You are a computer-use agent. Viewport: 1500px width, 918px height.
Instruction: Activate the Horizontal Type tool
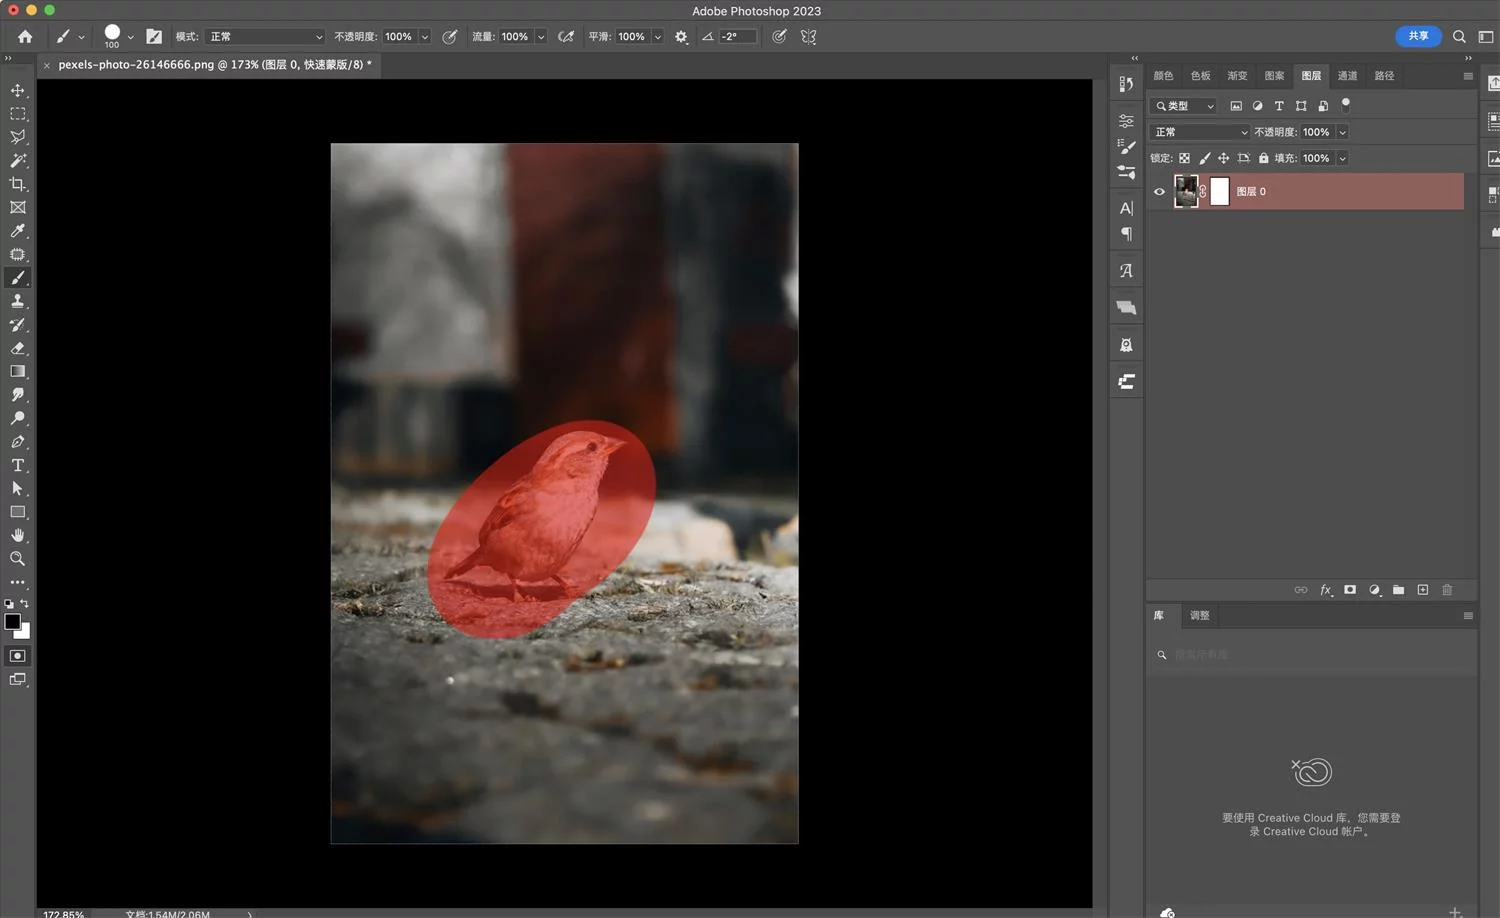[x=18, y=465]
